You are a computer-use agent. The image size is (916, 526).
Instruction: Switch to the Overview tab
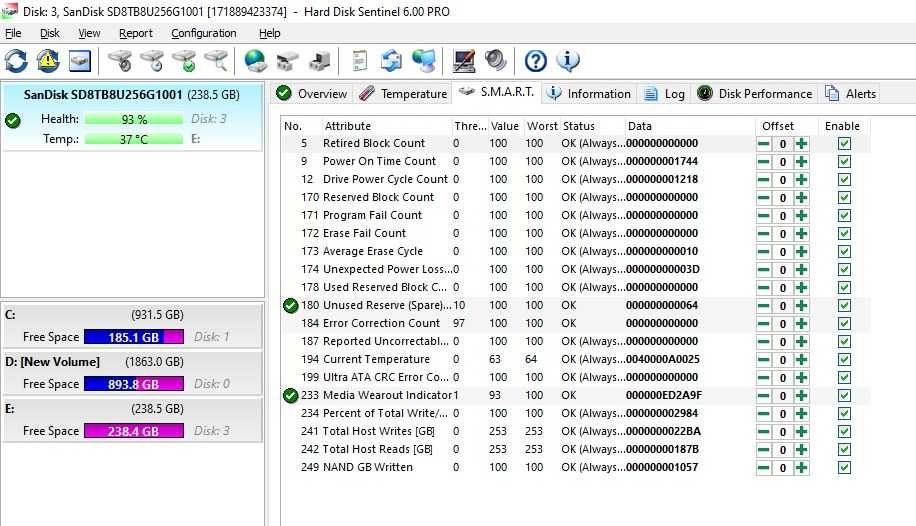pos(312,94)
